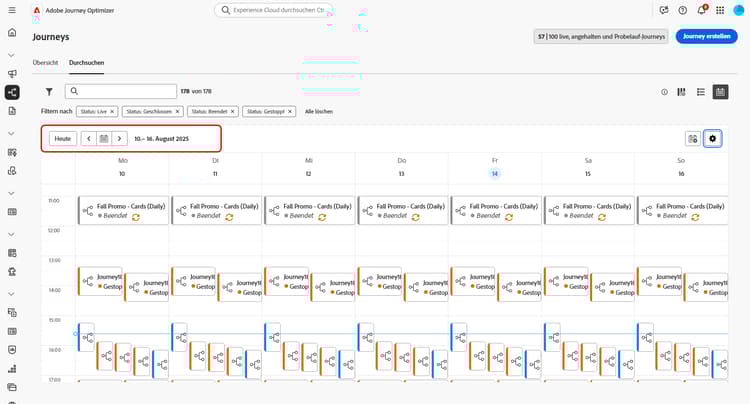
Task: Click Alle löschen to clear filters
Action: point(319,111)
